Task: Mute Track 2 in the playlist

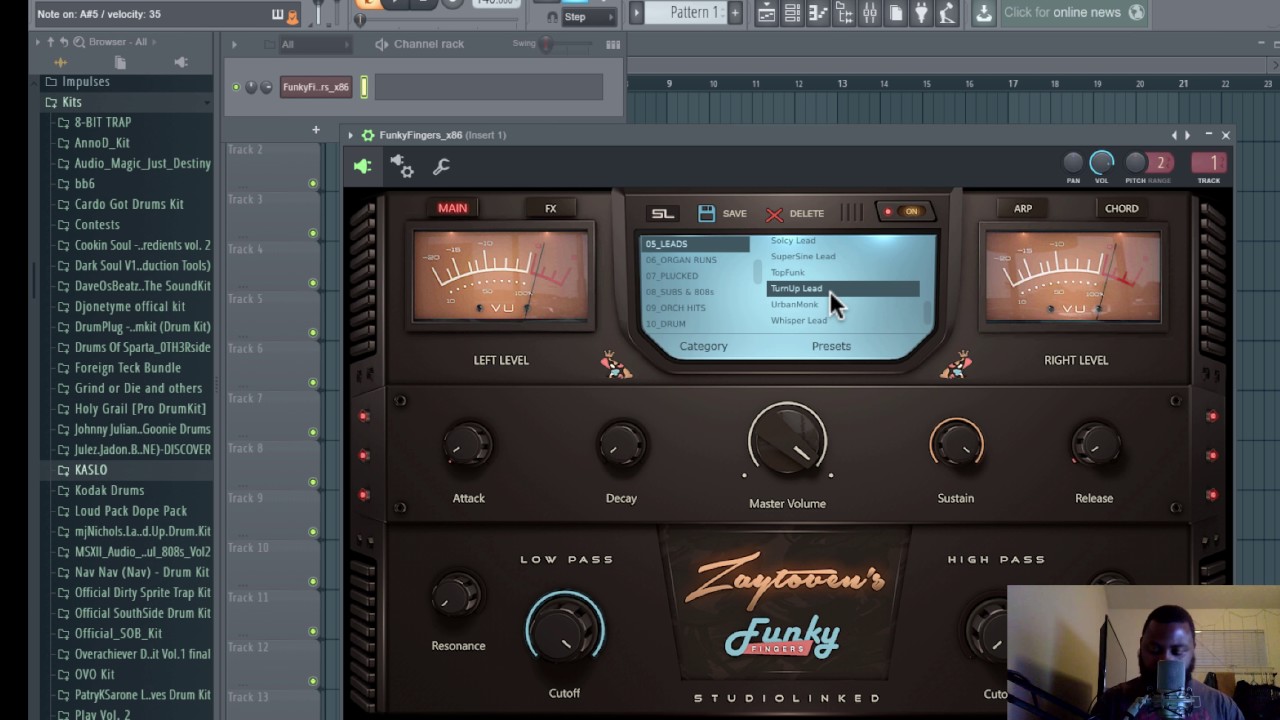Action: (313, 184)
